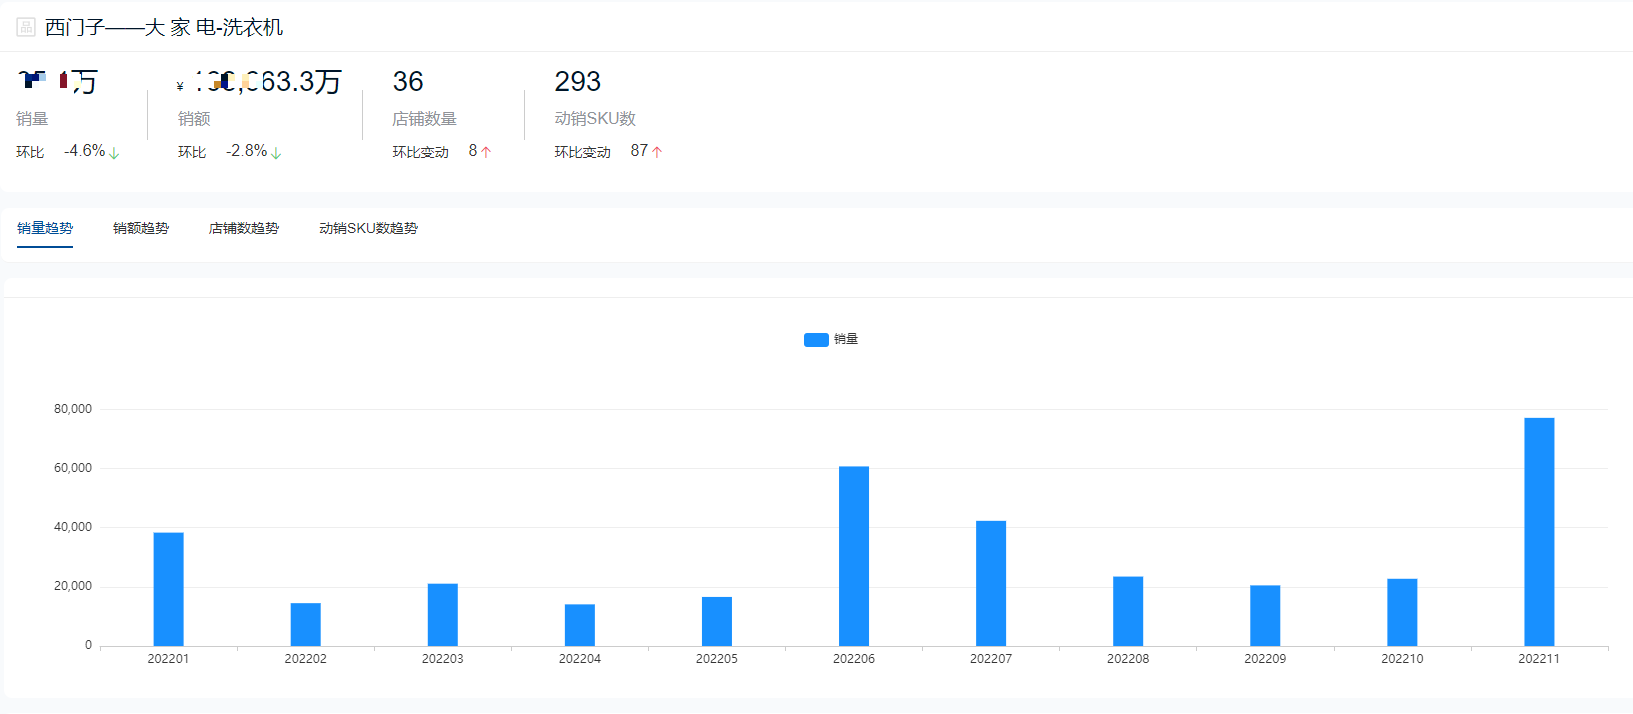
Task: Click the -4.6% 销量 change value
Action: pyautogui.click(x=84, y=151)
